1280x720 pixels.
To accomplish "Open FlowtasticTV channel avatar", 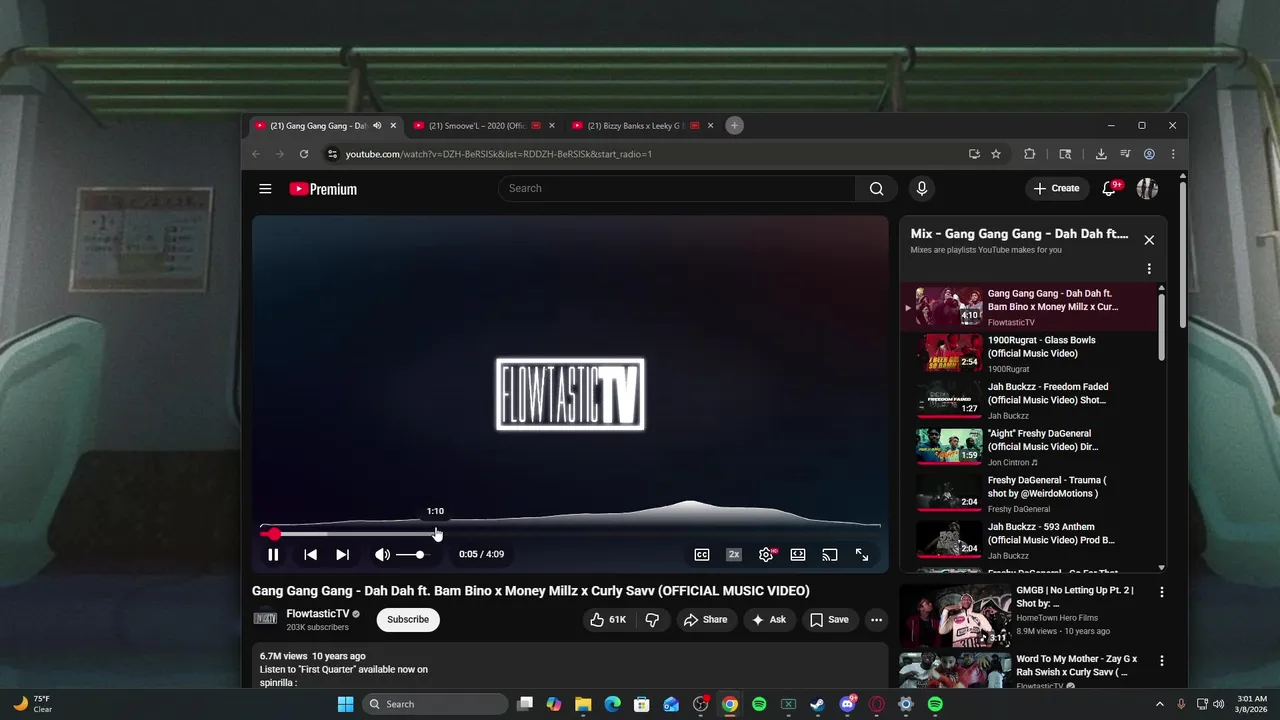I will 265,619.
